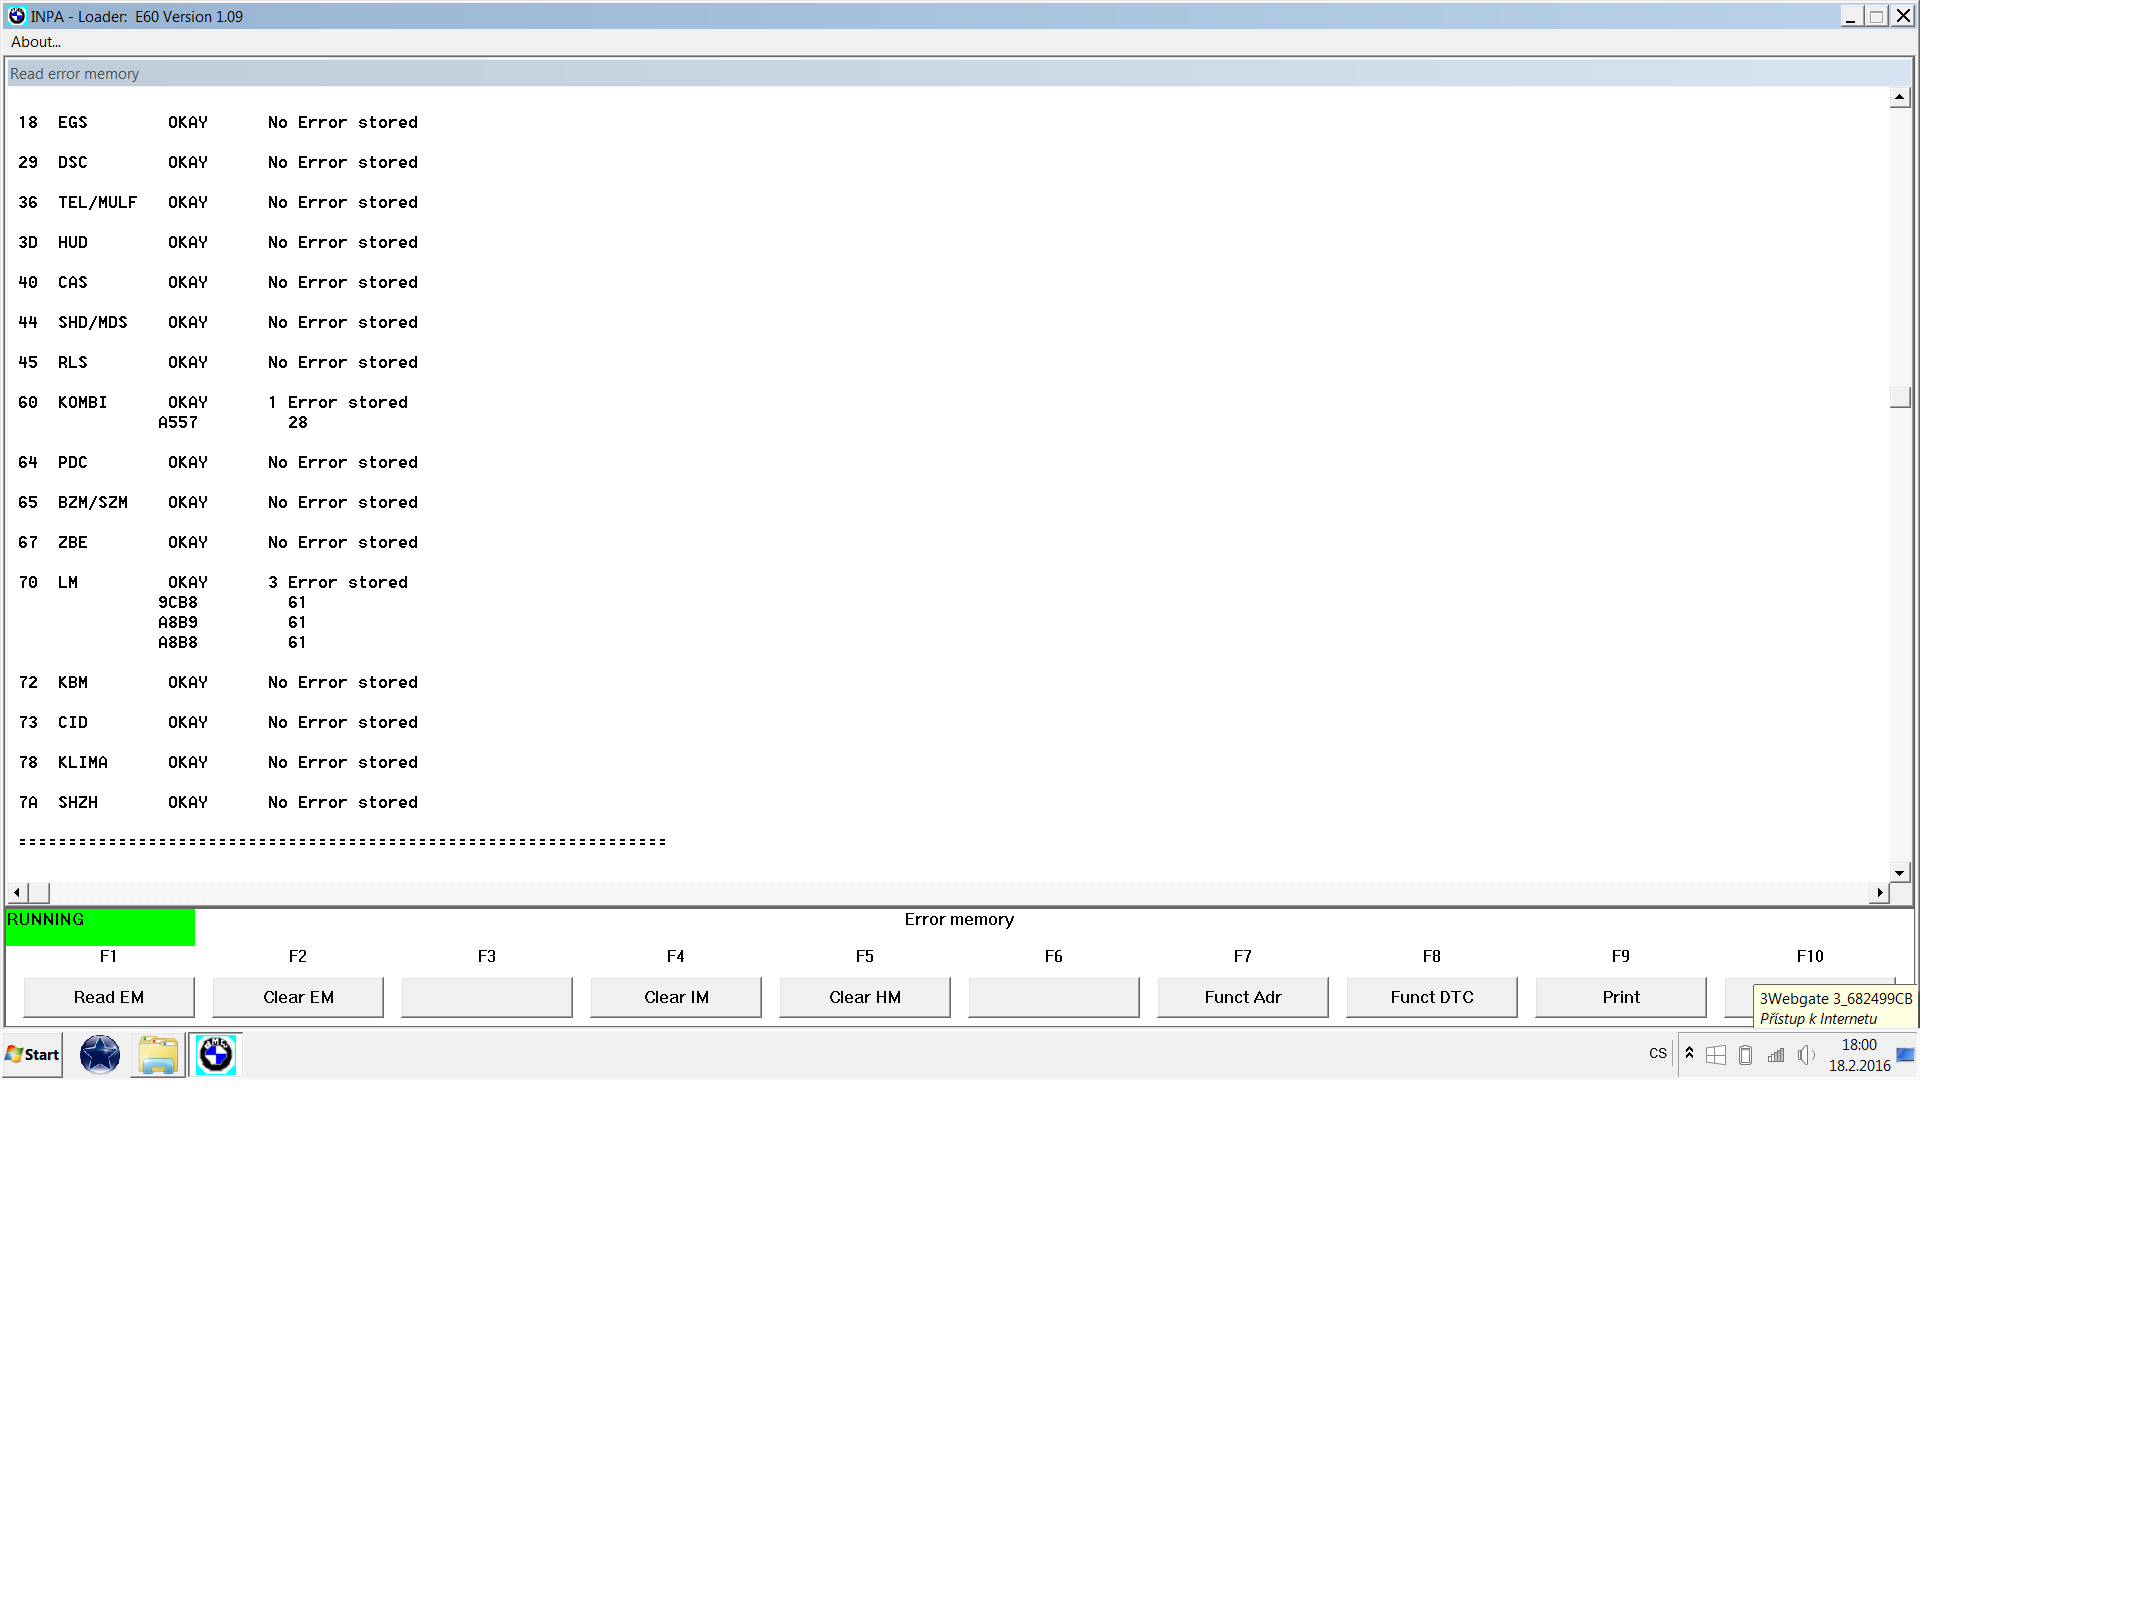Click the 'Error memory' status label
This screenshot has width=2130, height=1598.
coord(959,919)
